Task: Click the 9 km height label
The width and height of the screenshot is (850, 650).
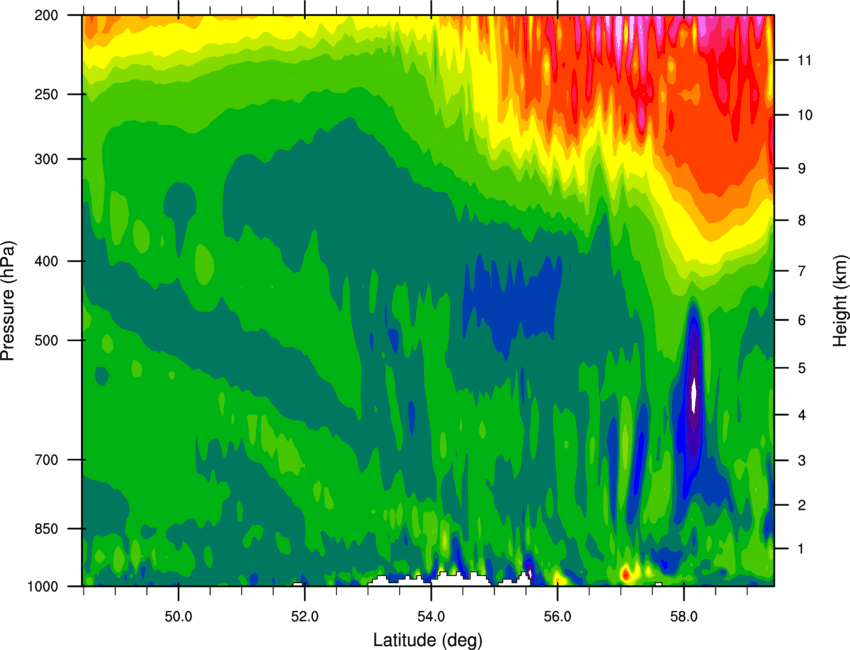Action: pyautogui.click(x=801, y=169)
